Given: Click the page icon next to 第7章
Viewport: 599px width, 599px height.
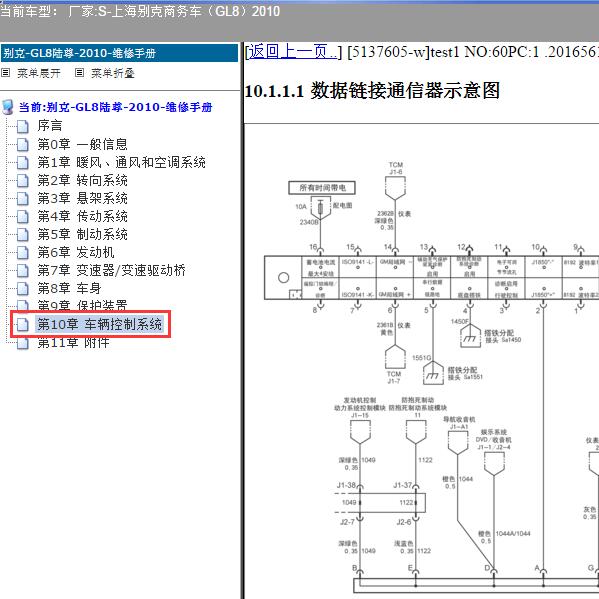Looking at the screenshot, I should (x=23, y=270).
